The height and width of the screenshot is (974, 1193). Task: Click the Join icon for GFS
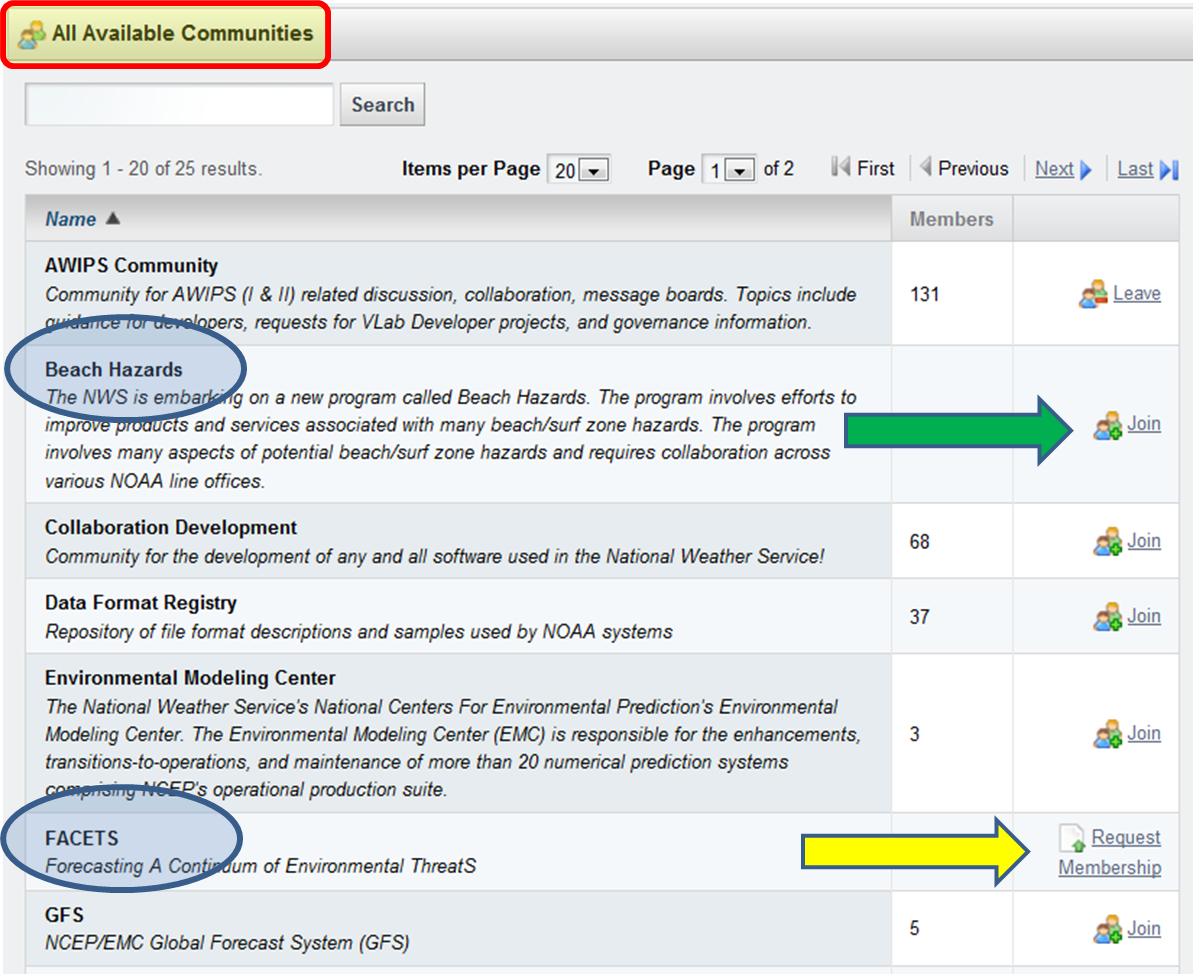pyautogui.click(x=1108, y=930)
